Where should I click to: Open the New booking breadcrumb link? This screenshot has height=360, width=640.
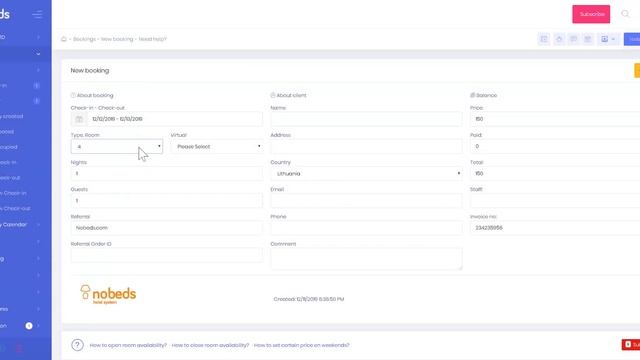(117, 39)
